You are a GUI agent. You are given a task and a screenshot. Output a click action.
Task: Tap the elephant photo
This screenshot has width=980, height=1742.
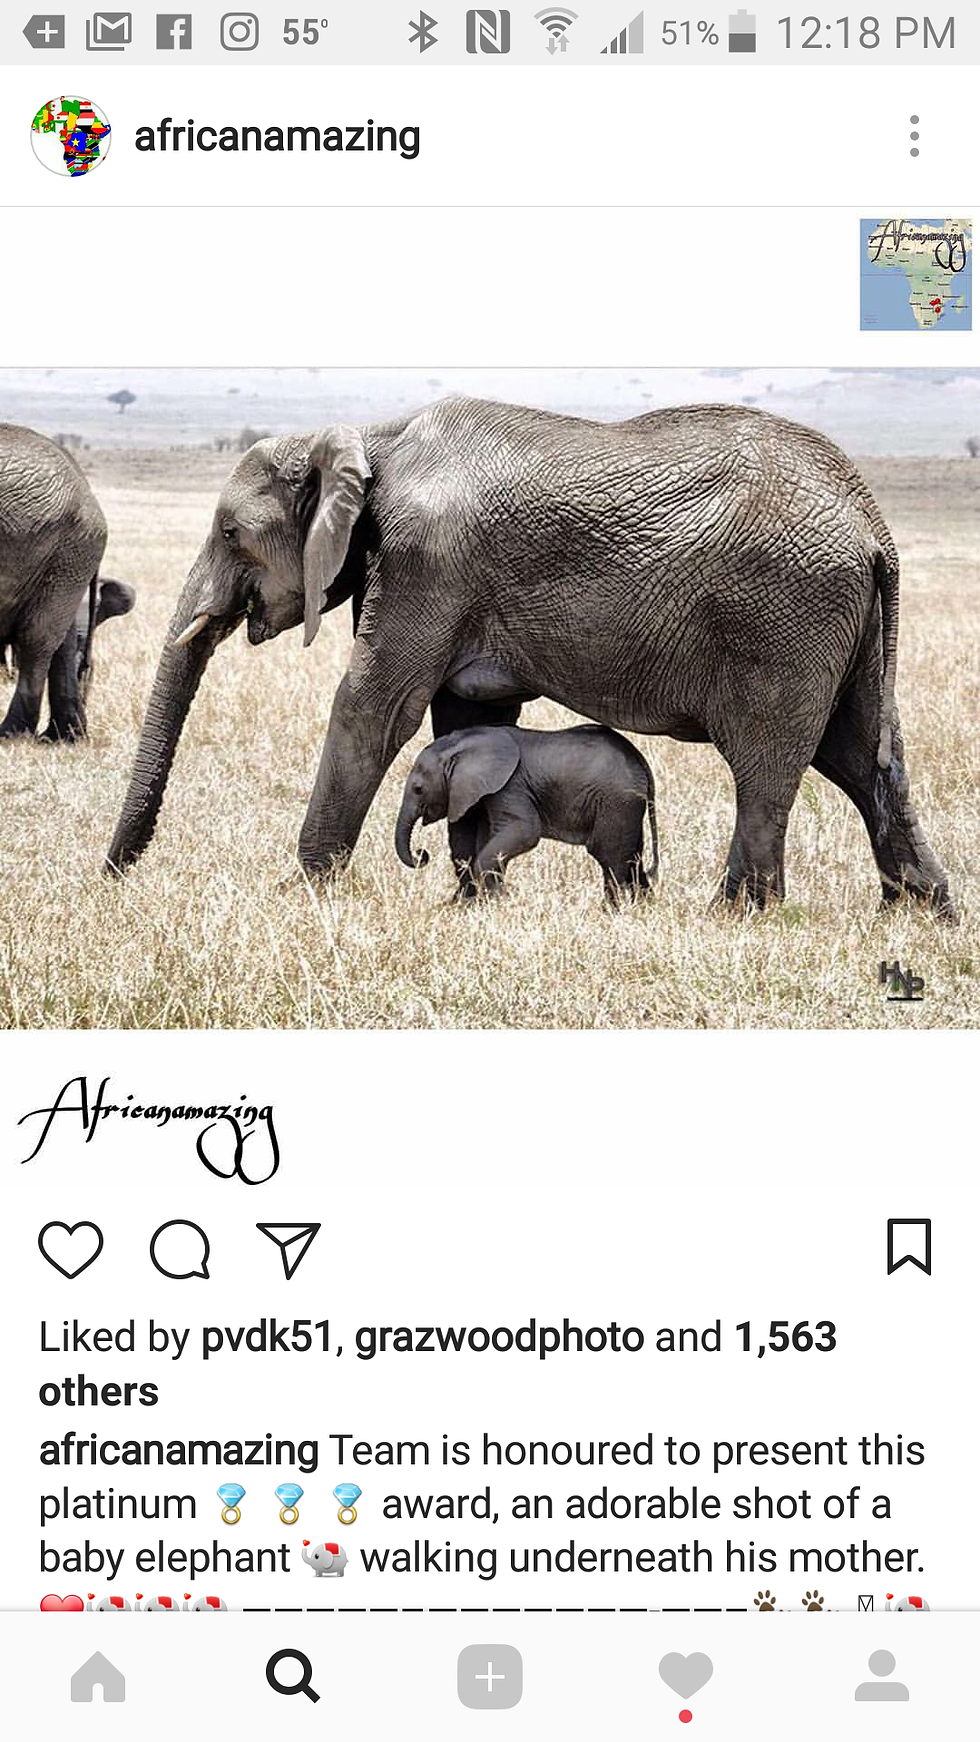(490, 699)
